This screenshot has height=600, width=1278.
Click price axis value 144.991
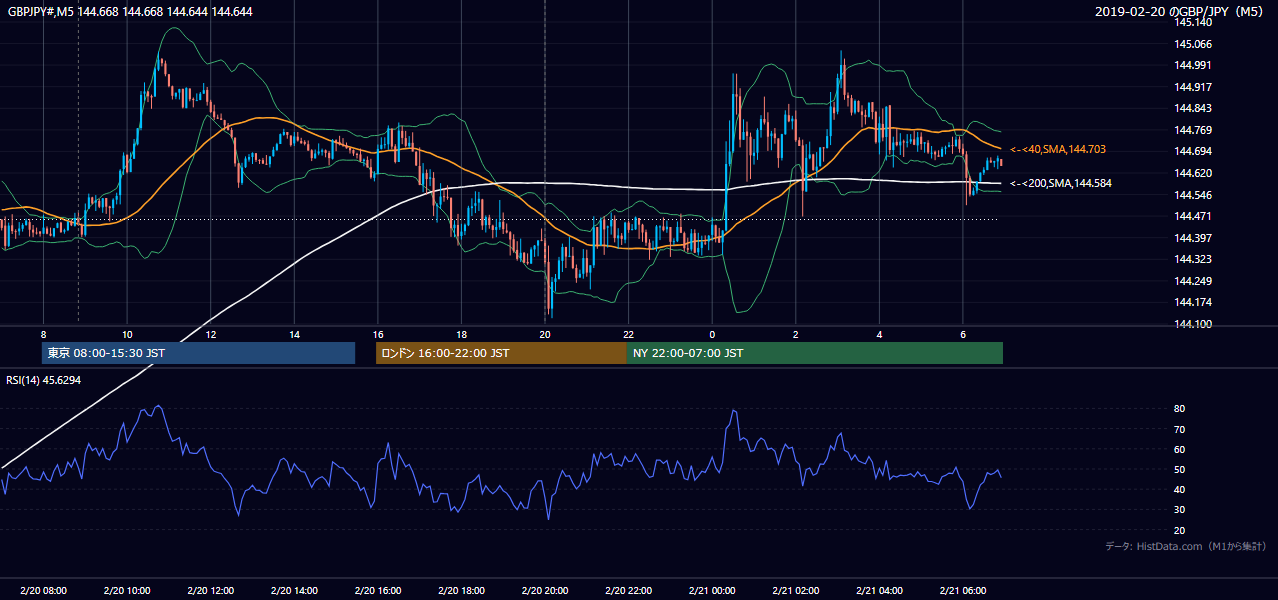(1193, 65)
